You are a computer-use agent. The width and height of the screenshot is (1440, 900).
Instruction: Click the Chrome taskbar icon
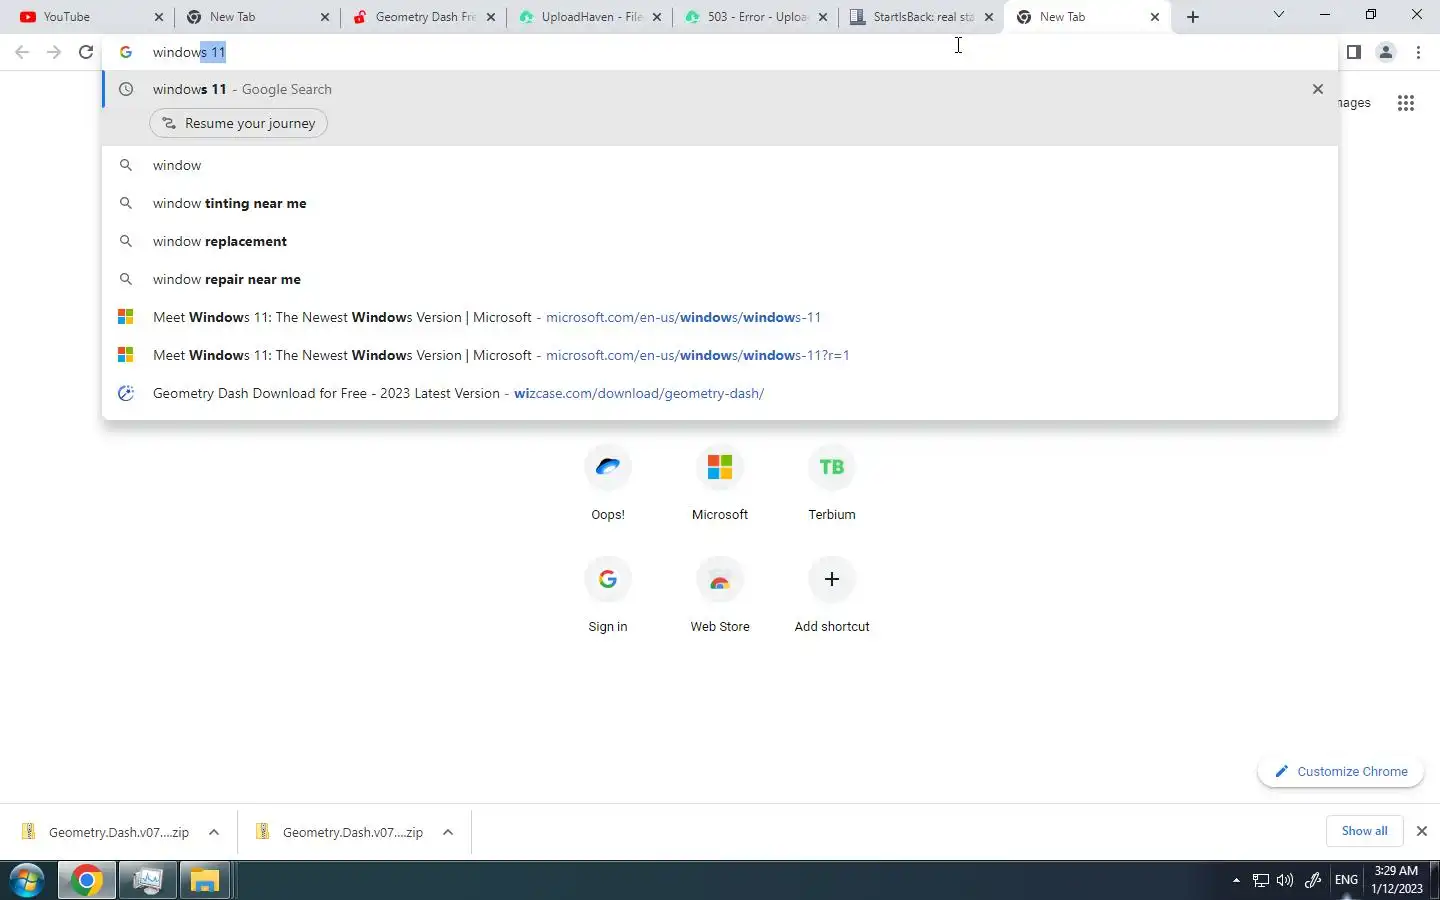[86, 881]
